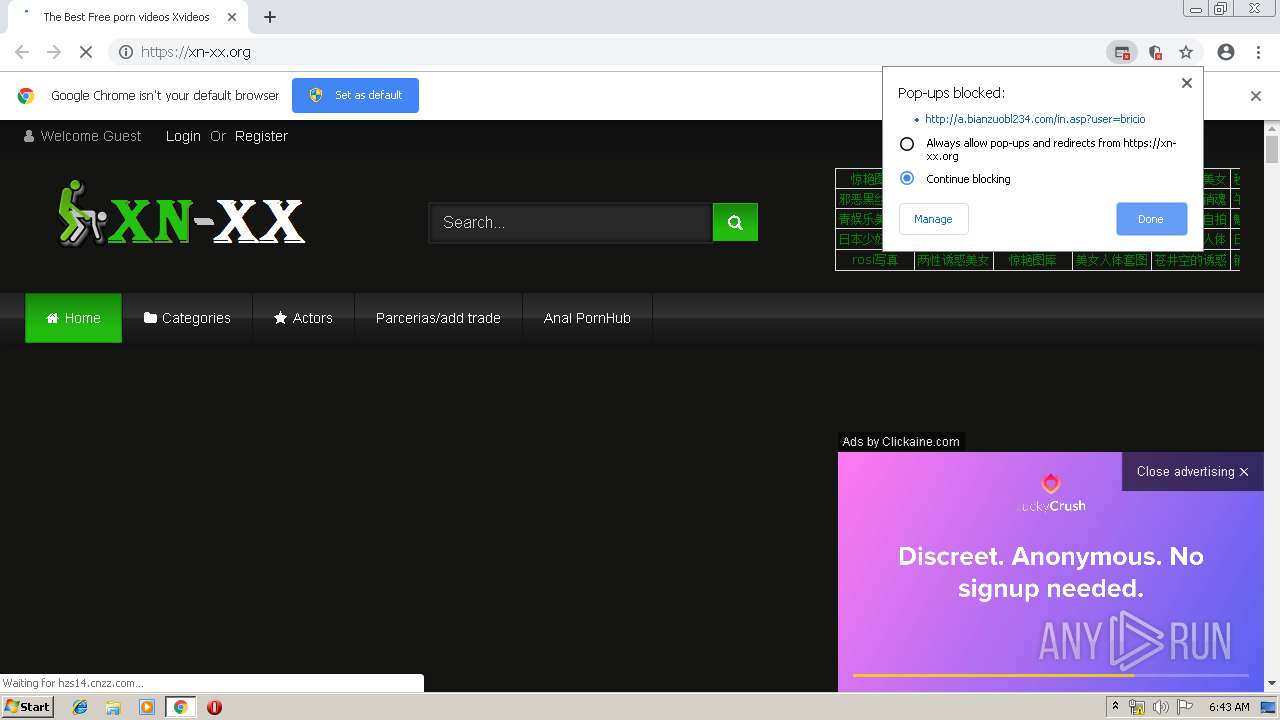
Task: Open the Actors menu item
Action: (x=303, y=318)
